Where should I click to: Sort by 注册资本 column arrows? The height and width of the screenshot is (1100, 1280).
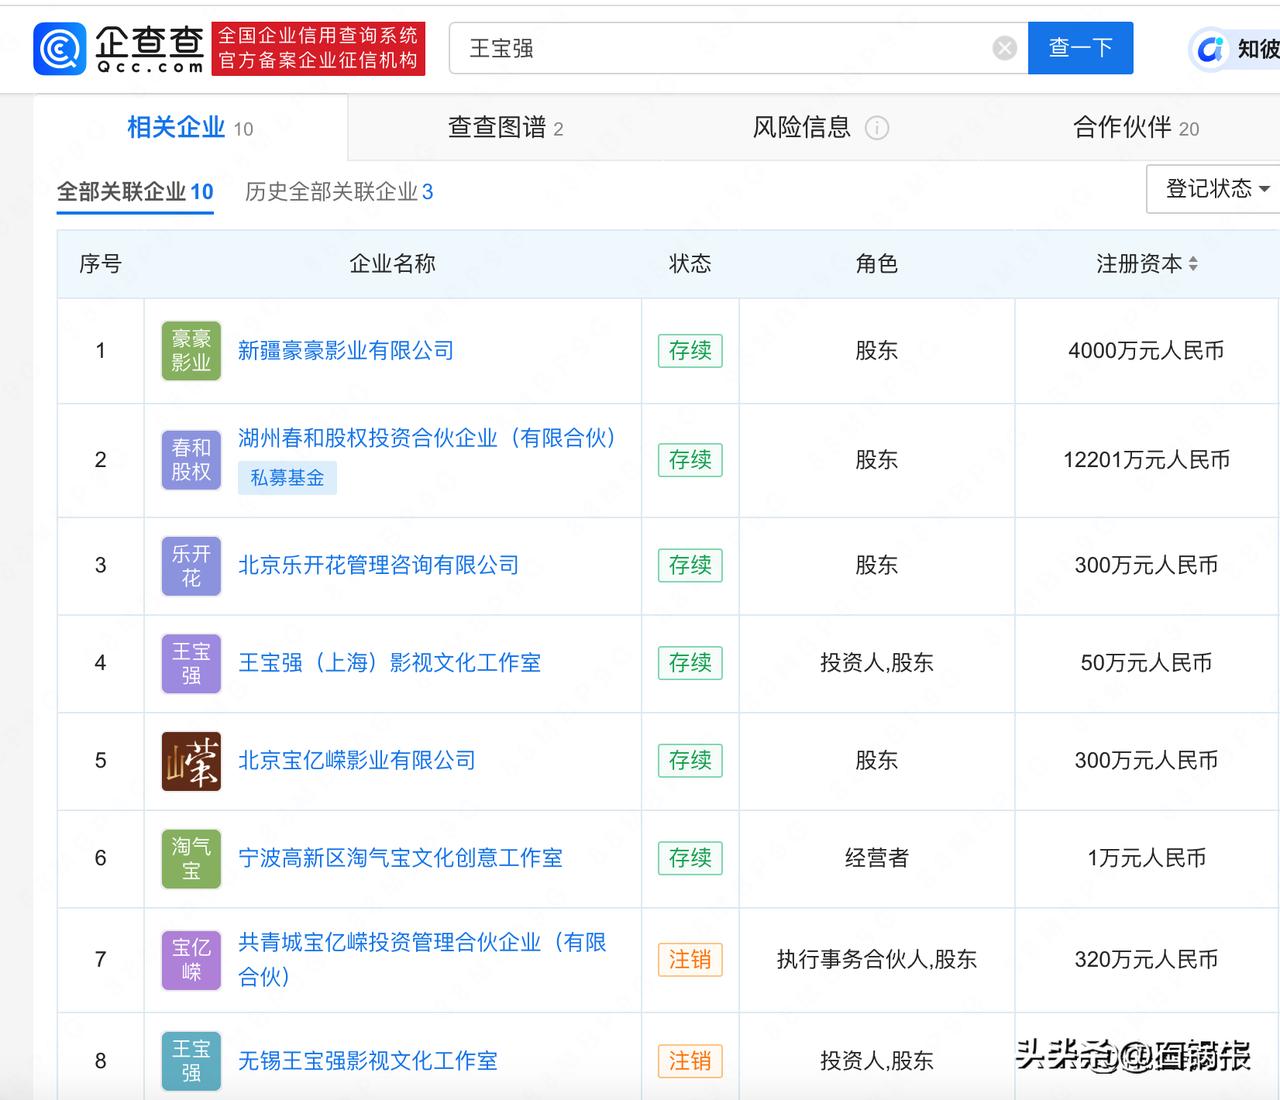point(1193,264)
